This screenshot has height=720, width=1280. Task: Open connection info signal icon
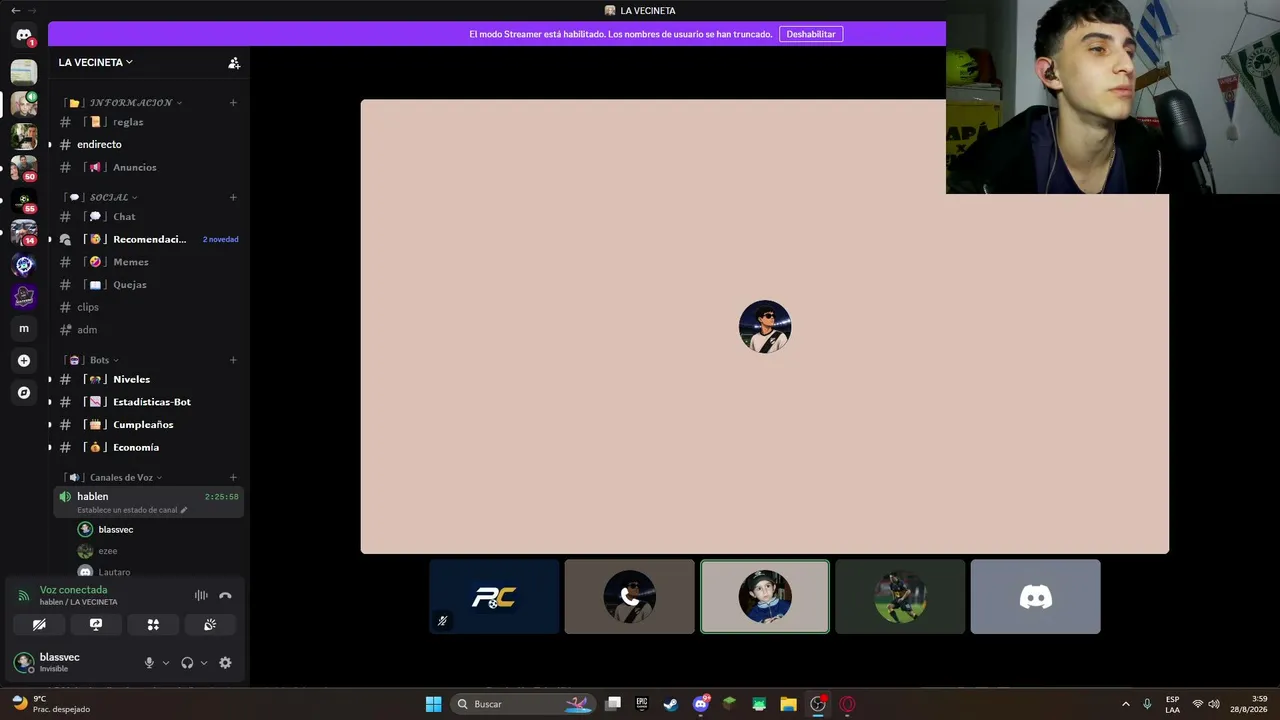click(23, 596)
